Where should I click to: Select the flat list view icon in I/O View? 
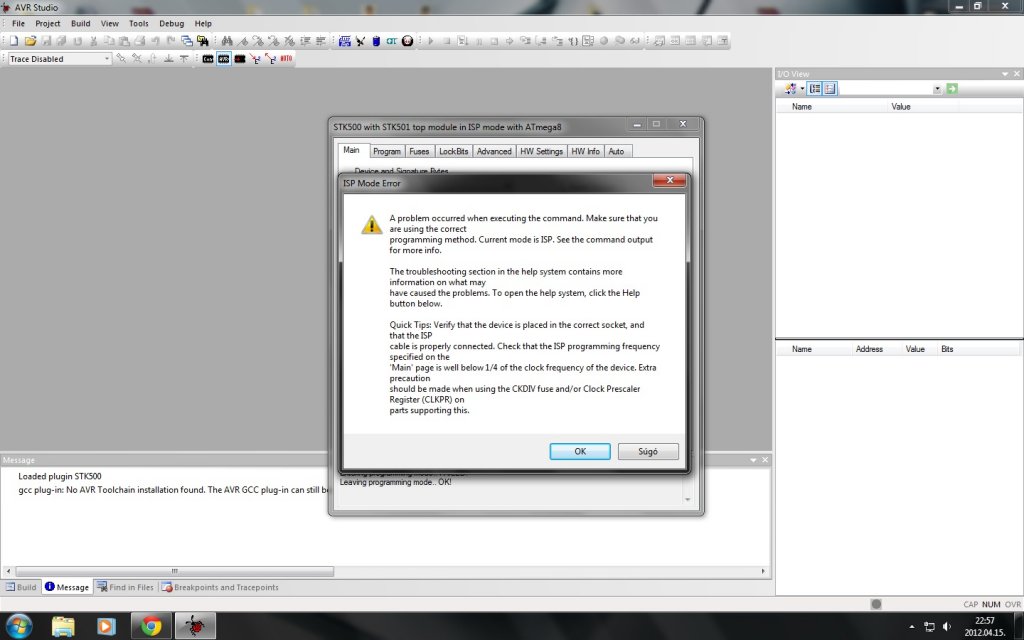click(x=829, y=88)
